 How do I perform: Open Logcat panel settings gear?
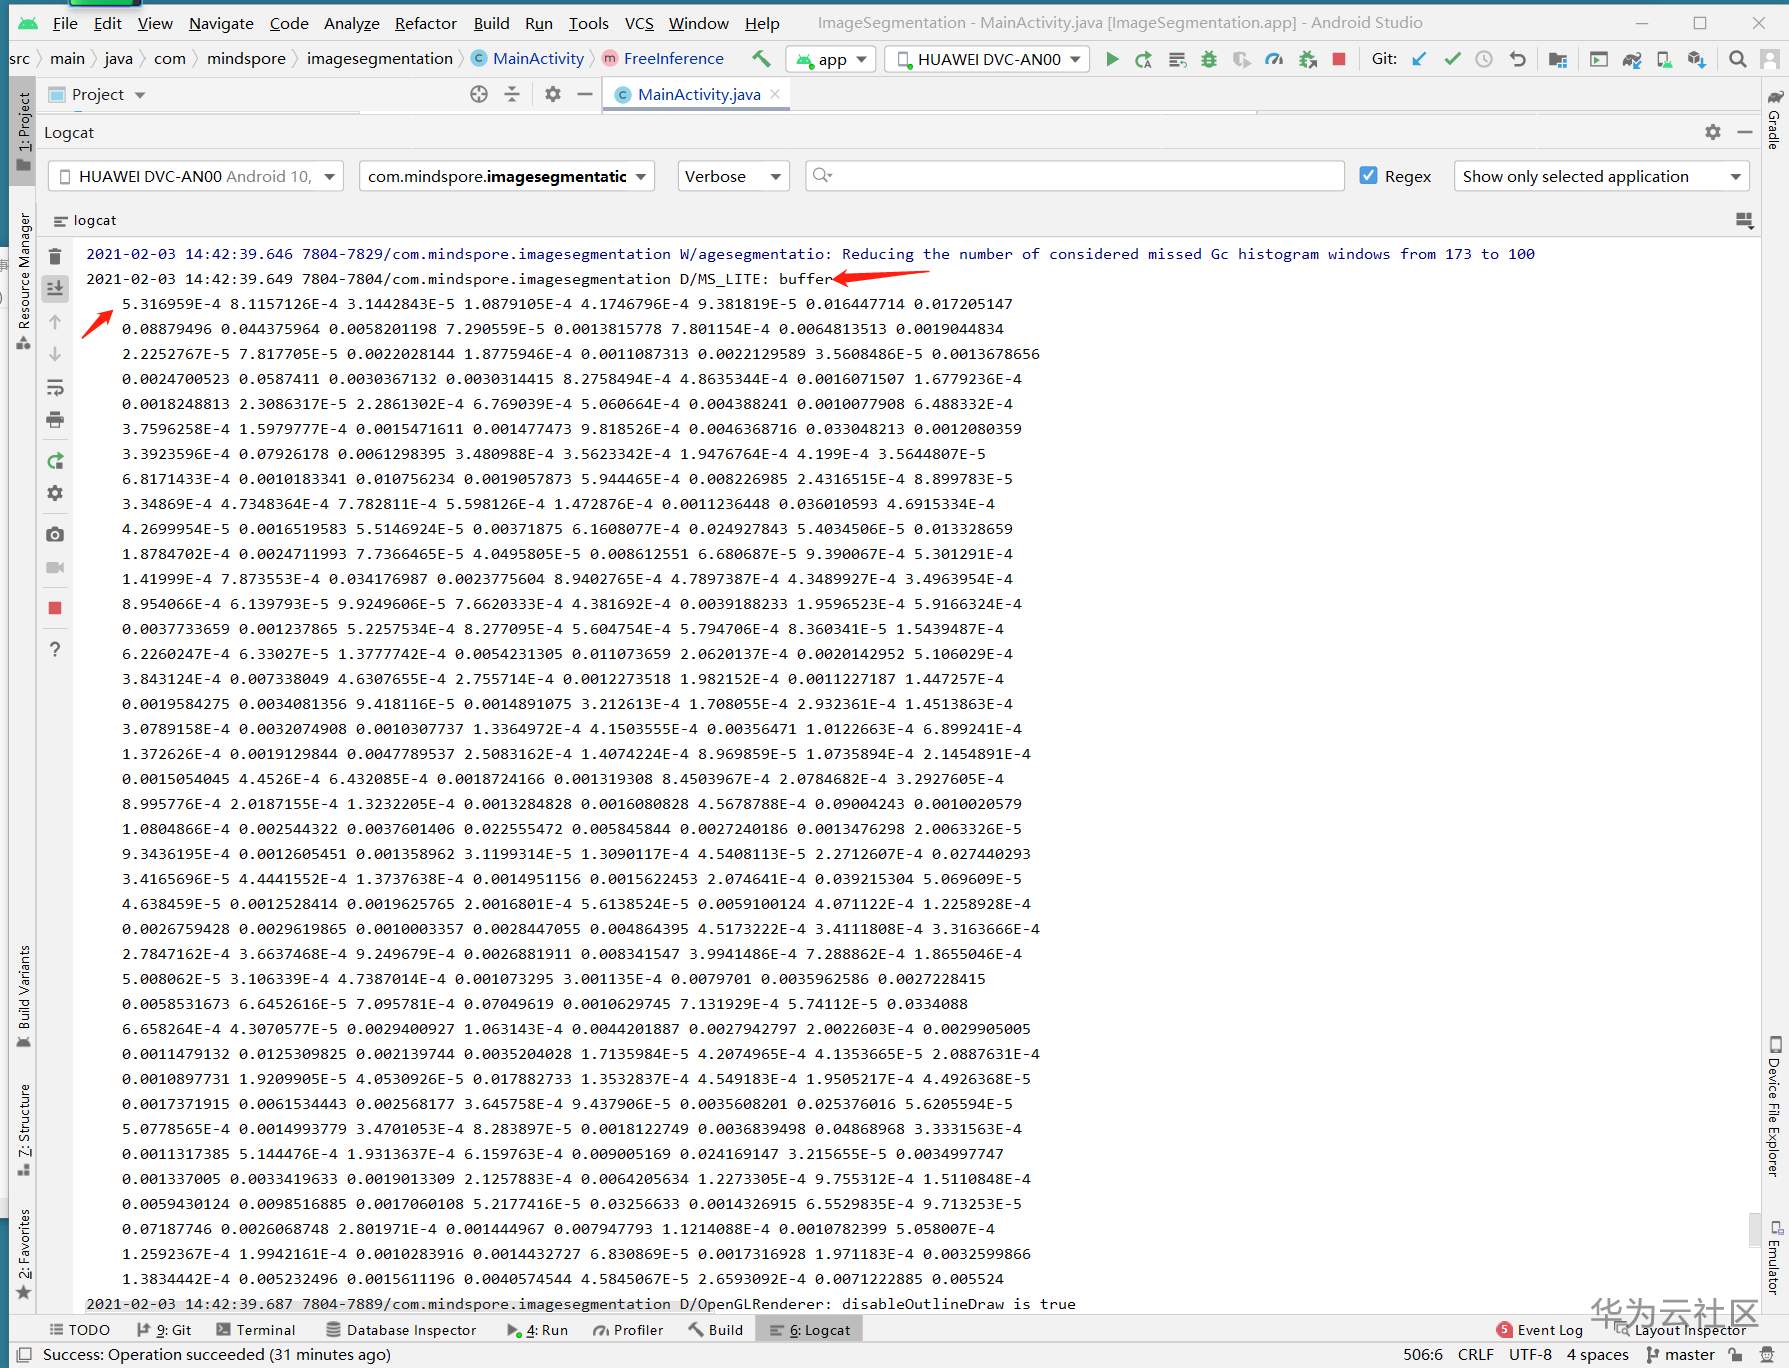coord(1713,132)
